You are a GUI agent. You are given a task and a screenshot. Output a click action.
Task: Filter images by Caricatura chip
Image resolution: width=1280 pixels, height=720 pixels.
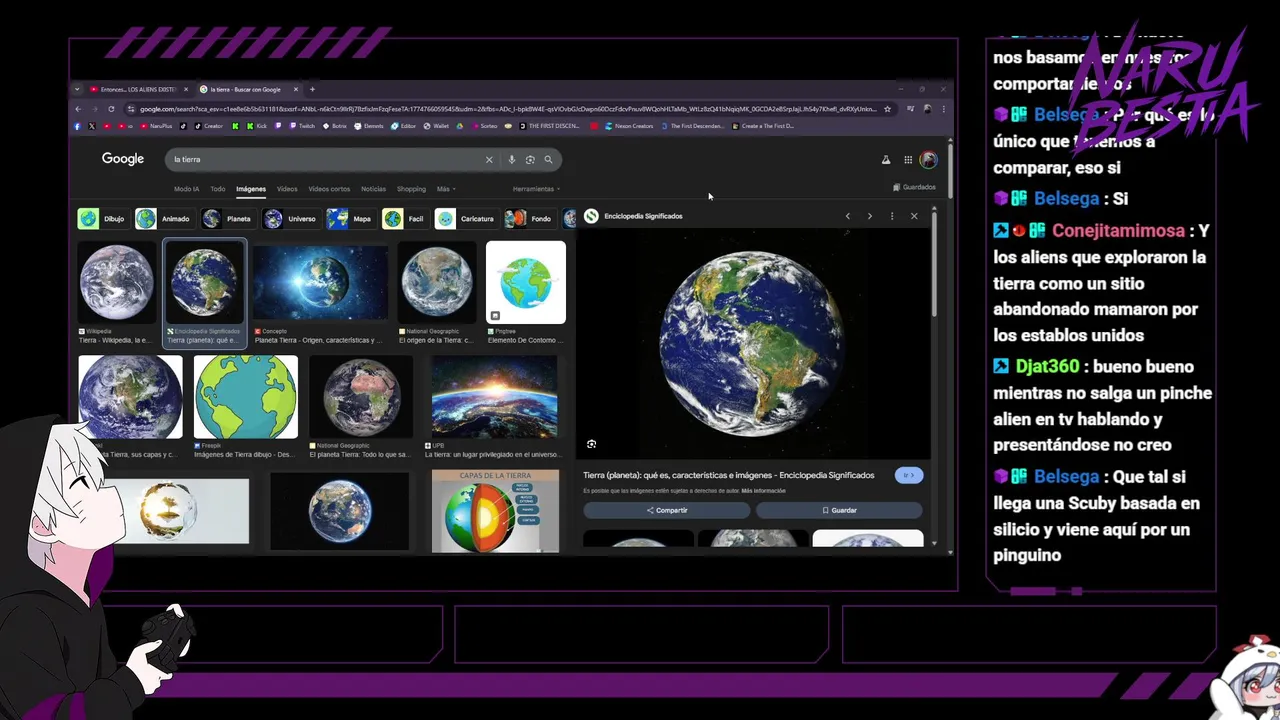[x=466, y=219]
